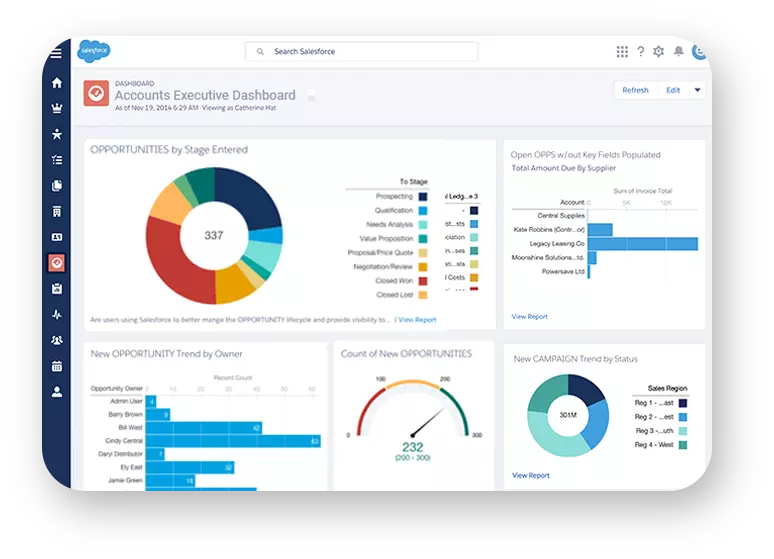The image size is (774, 559).
Task: Click the donut center total 337
Action: (x=214, y=236)
